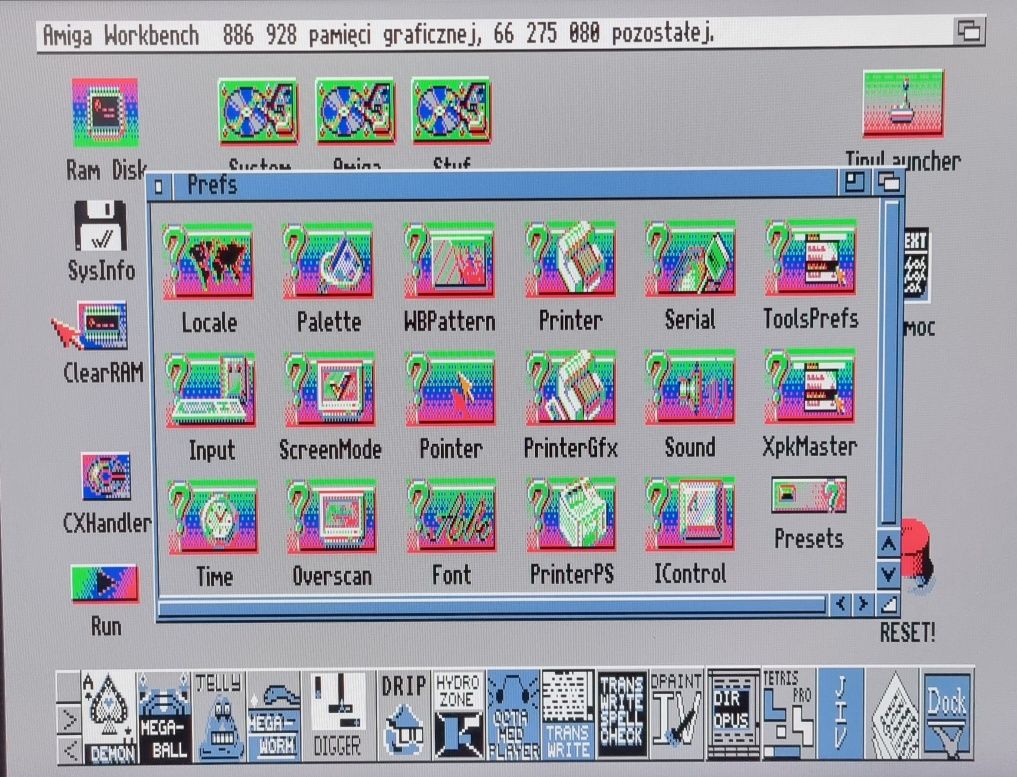The image size is (1017, 777).
Task: Click the Prefs window up scroll arrow
Action: [x=889, y=544]
